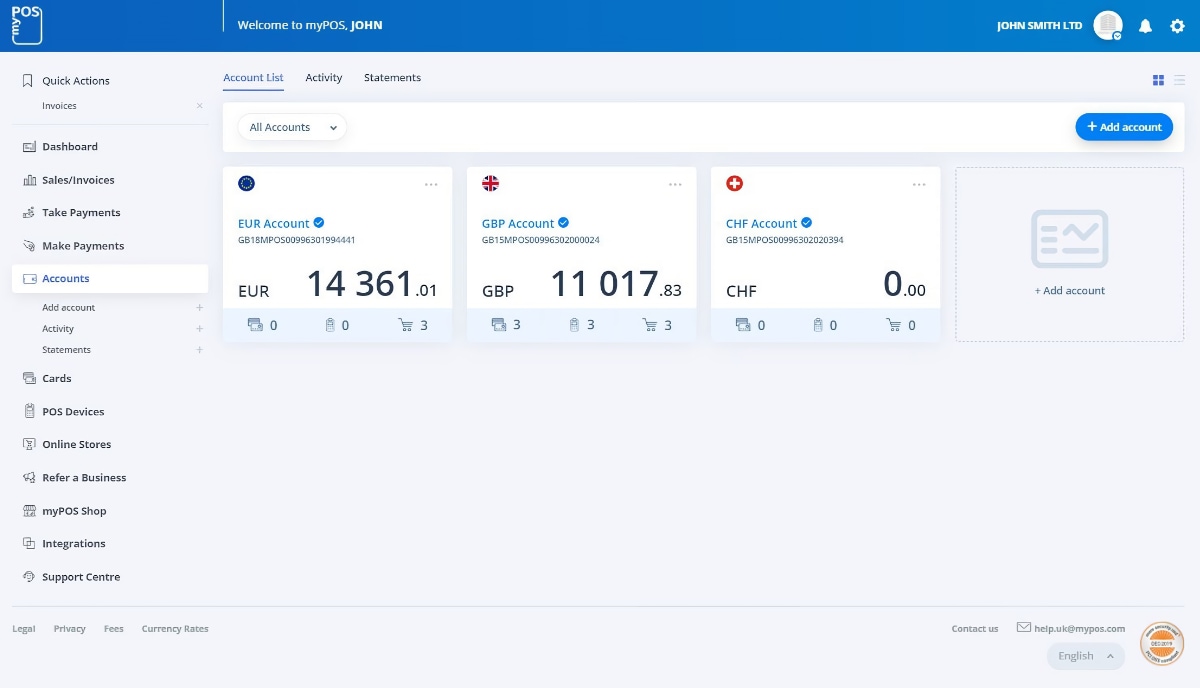The height and width of the screenshot is (688, 1200).
Task: Click the EUR IBAN GB18MPOS00996301994441
Action: (x=297, y=241)
